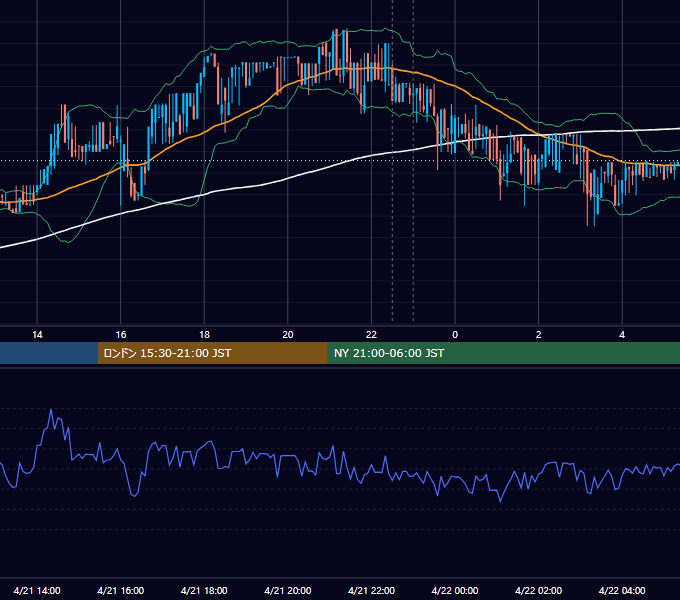The image size is (680, 600).
Task: Click the 4/22 02:00 date label
Action: click(538, 590)
